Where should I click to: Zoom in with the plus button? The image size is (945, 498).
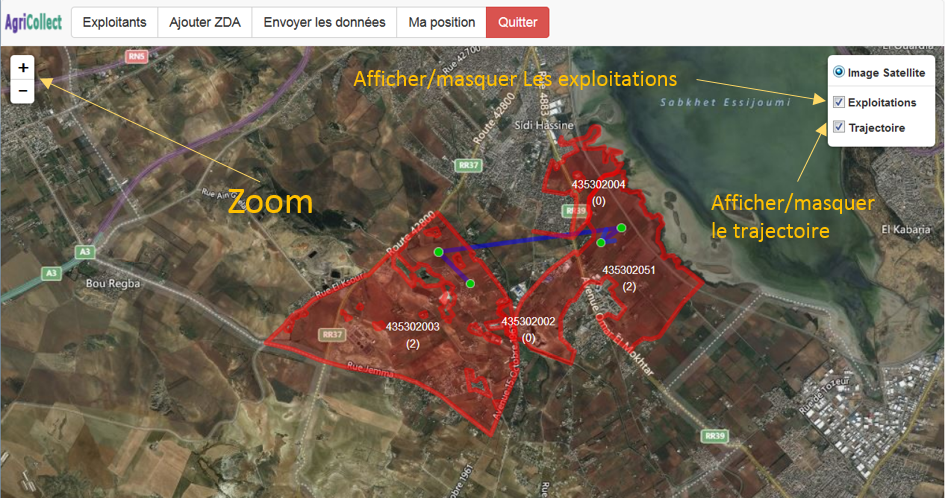23,68
